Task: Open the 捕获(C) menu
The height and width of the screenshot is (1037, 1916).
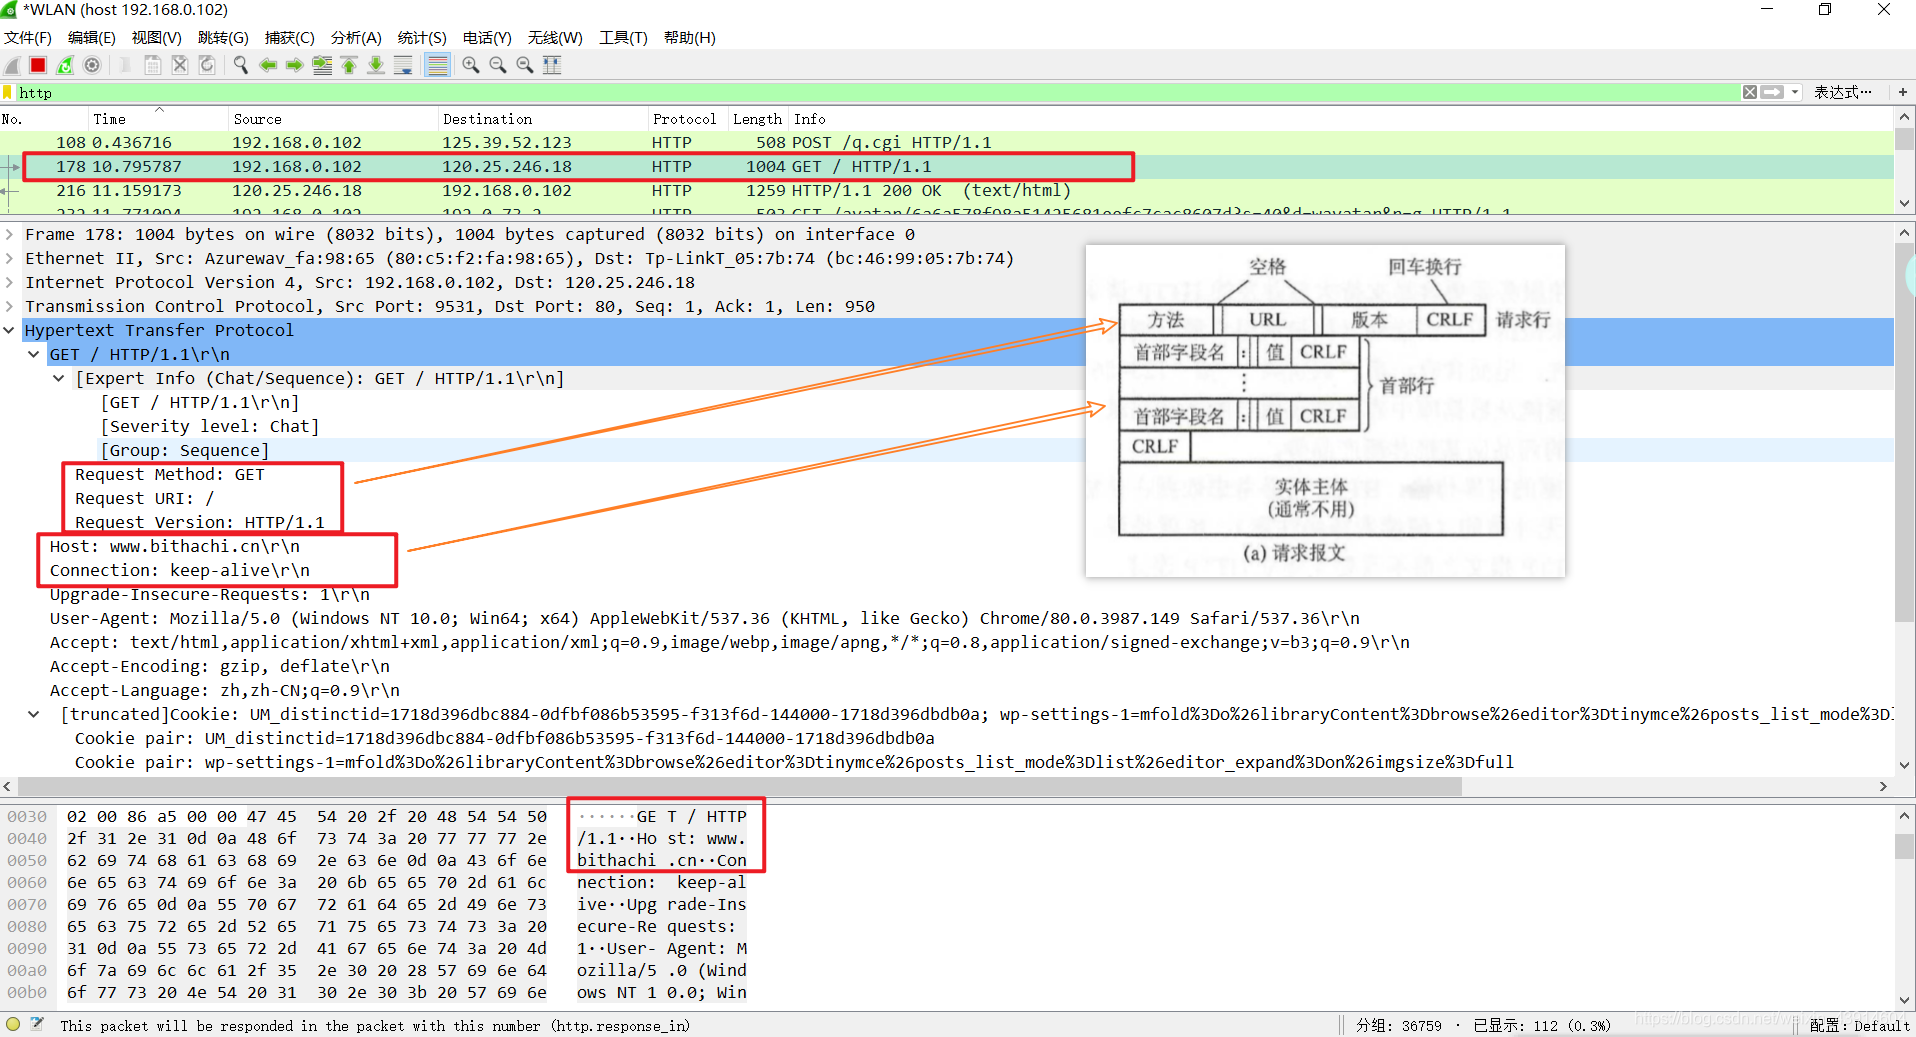Action: point(290,38)
